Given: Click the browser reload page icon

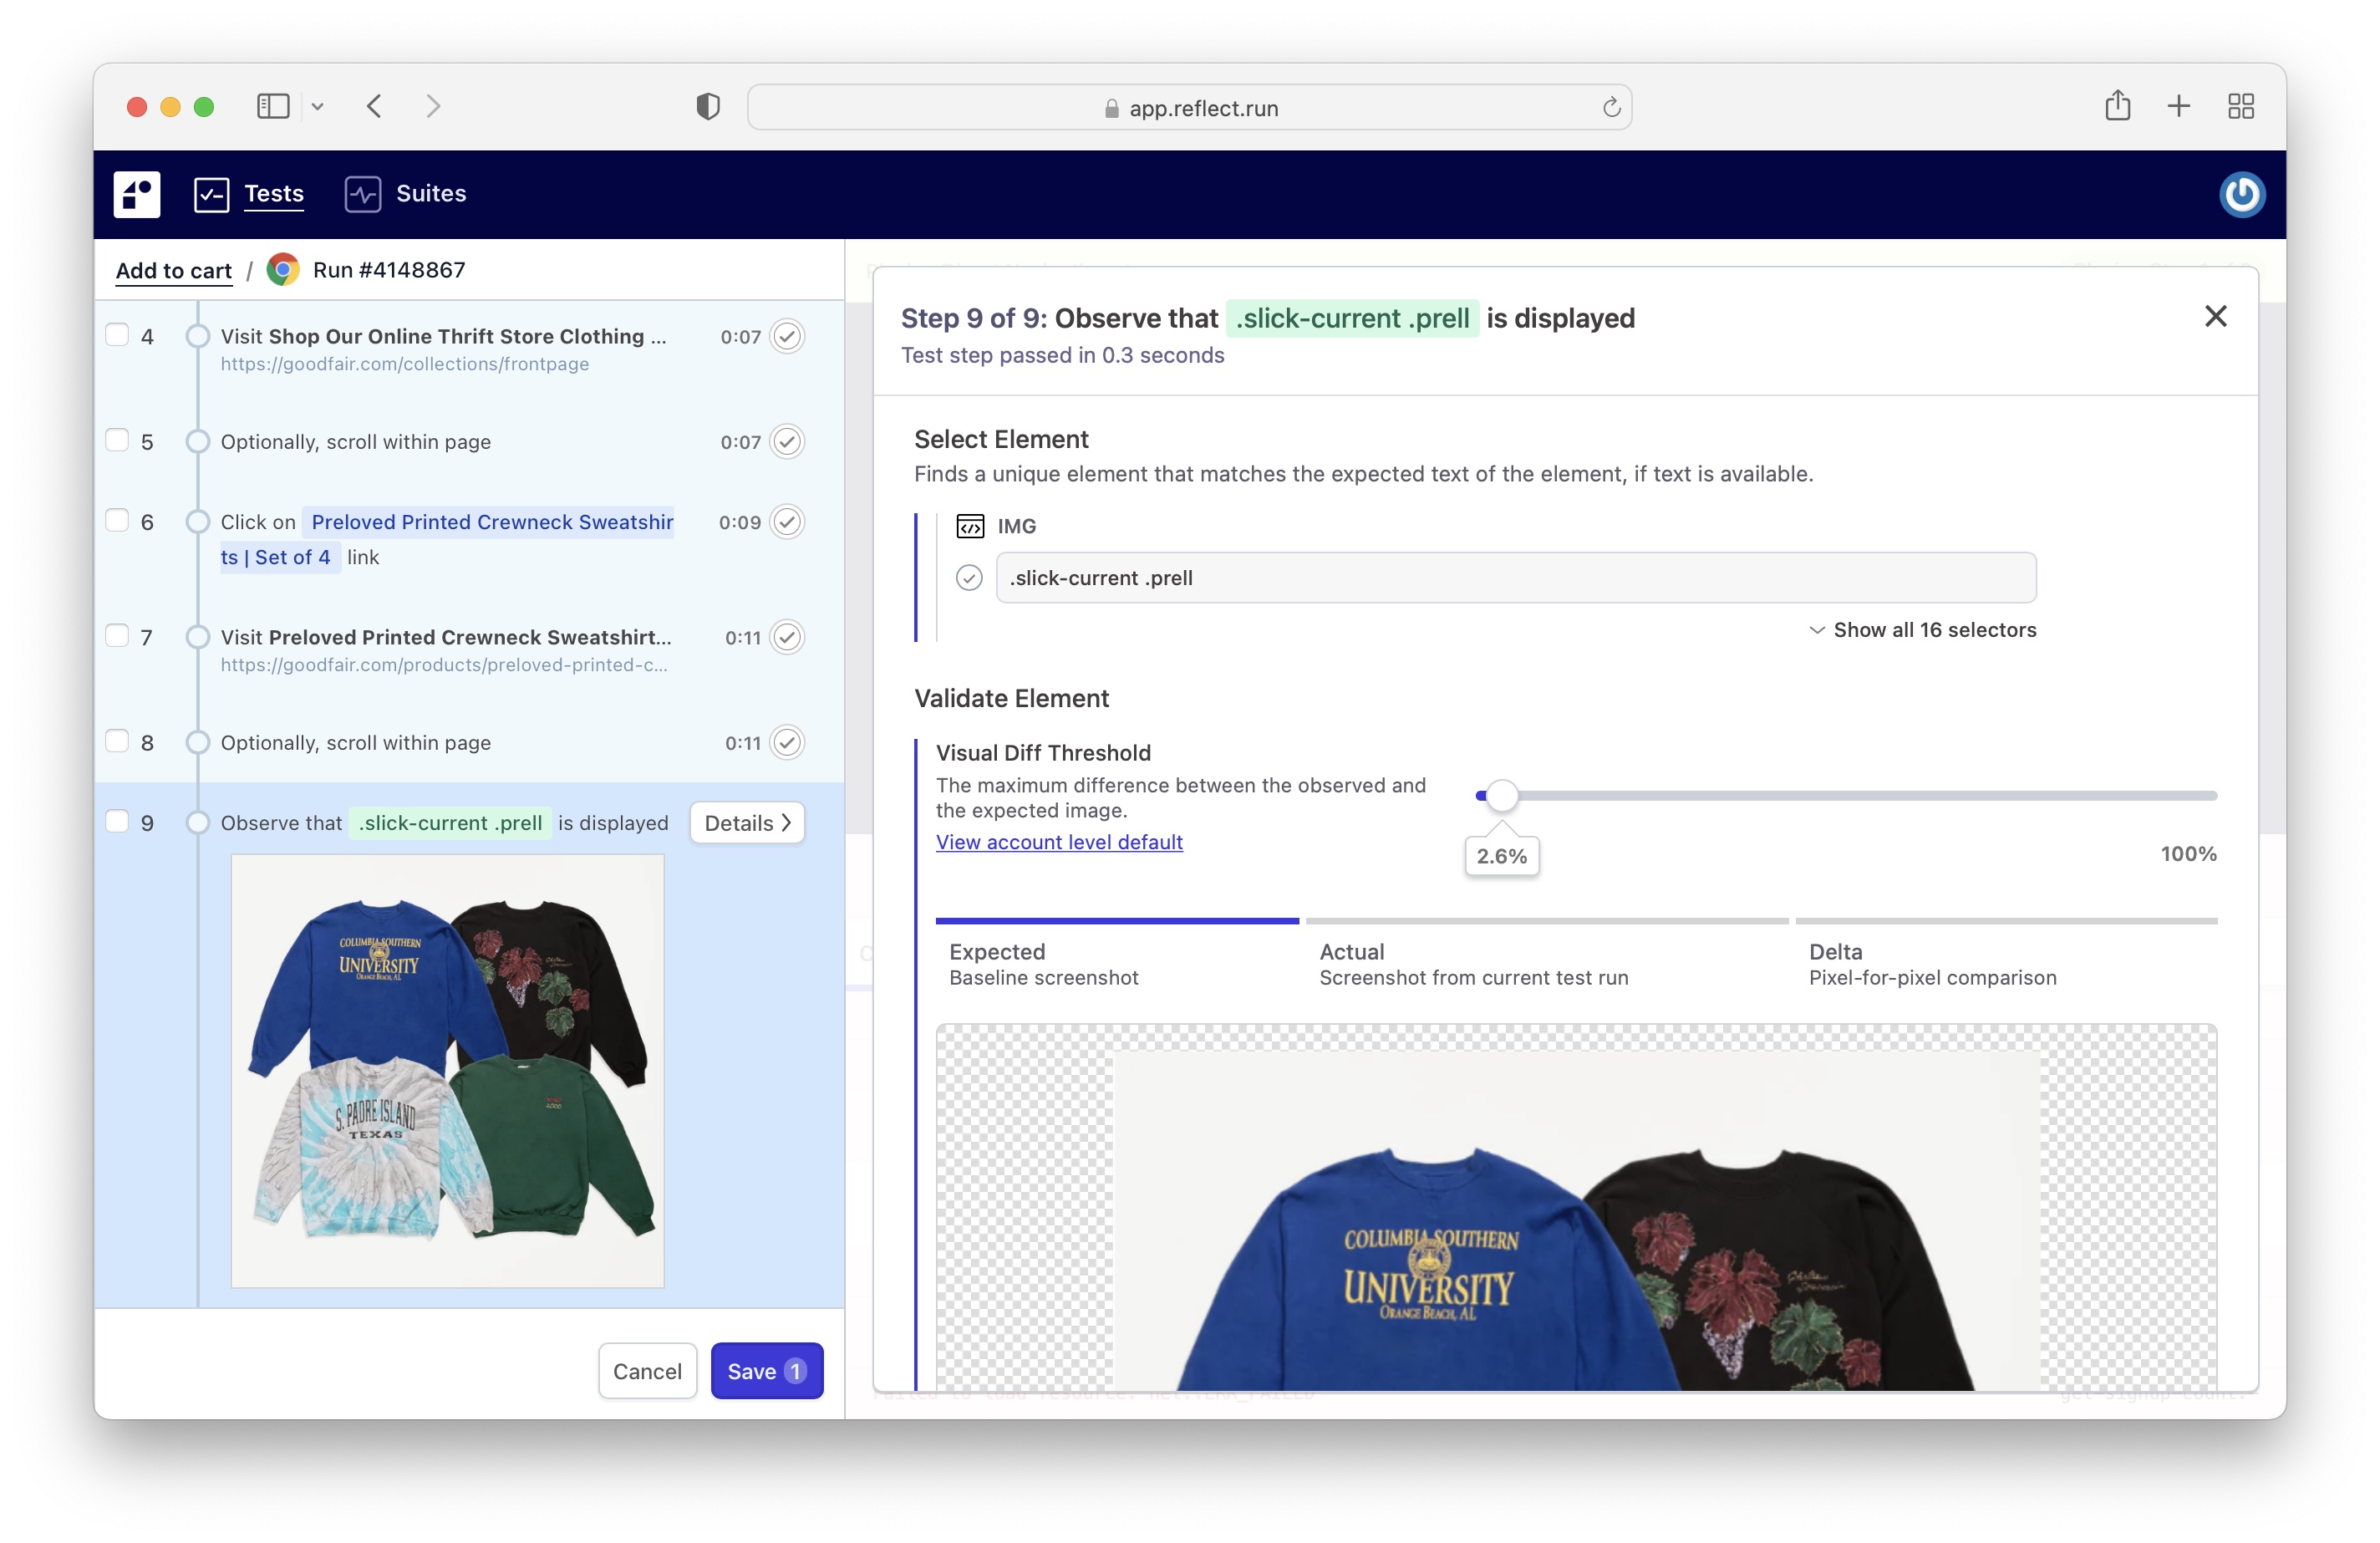Looking at the screenshot, I should point(1611,108).
